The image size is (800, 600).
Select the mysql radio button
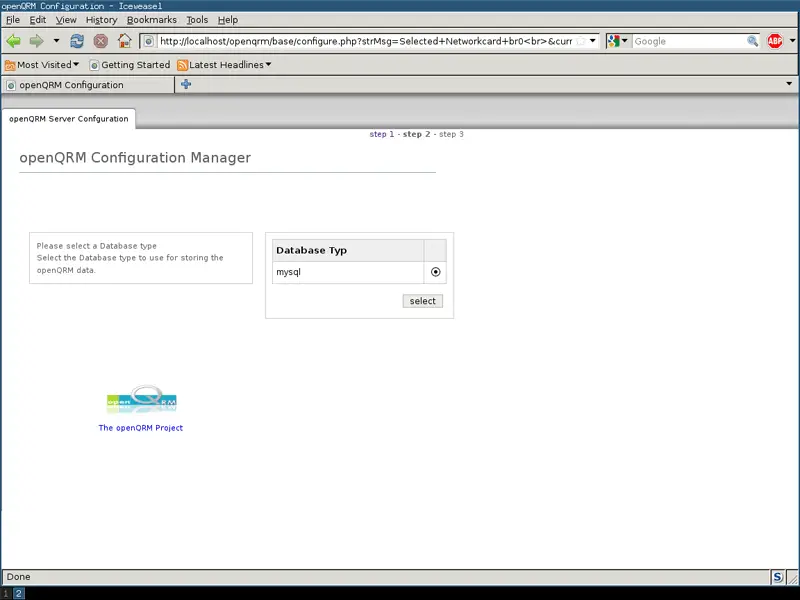click(435, 272)
